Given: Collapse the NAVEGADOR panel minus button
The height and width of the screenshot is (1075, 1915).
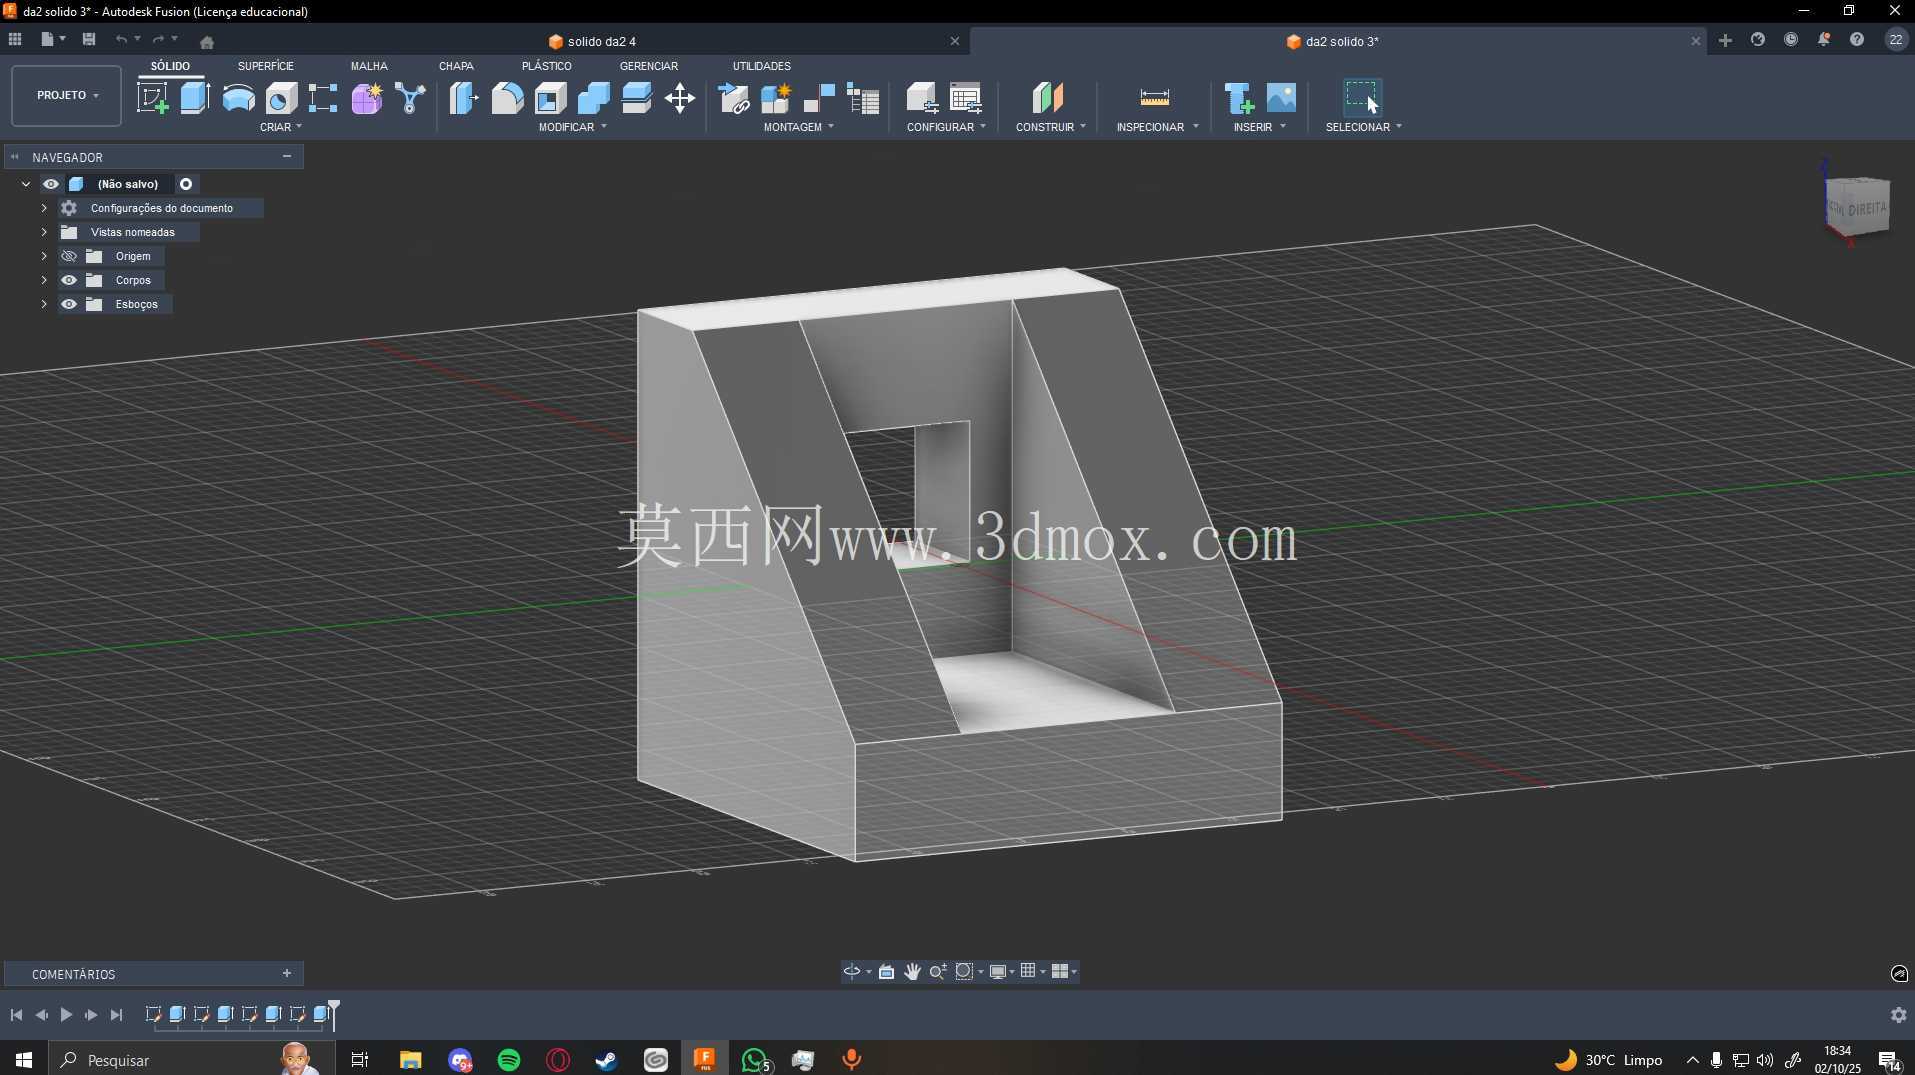Looking at the screenshot, I should pyautogui.click(x=287, y=156).
